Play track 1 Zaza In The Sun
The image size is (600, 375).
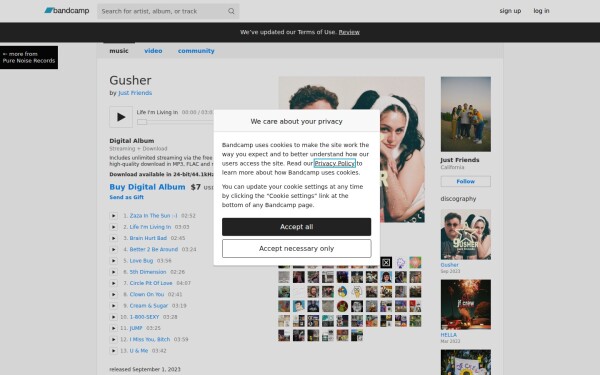click(113, 216)
